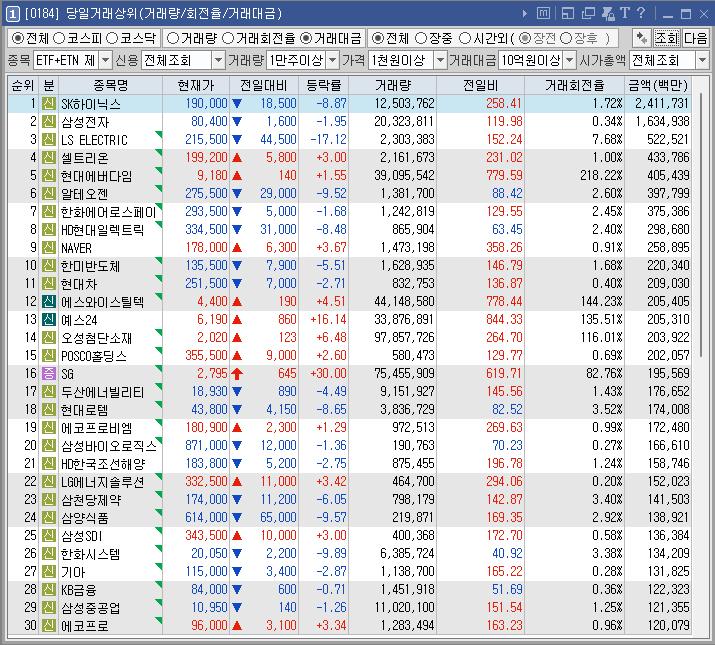
Task: Open the 종목 ETF+ETN dropdown
Action: 105,60
